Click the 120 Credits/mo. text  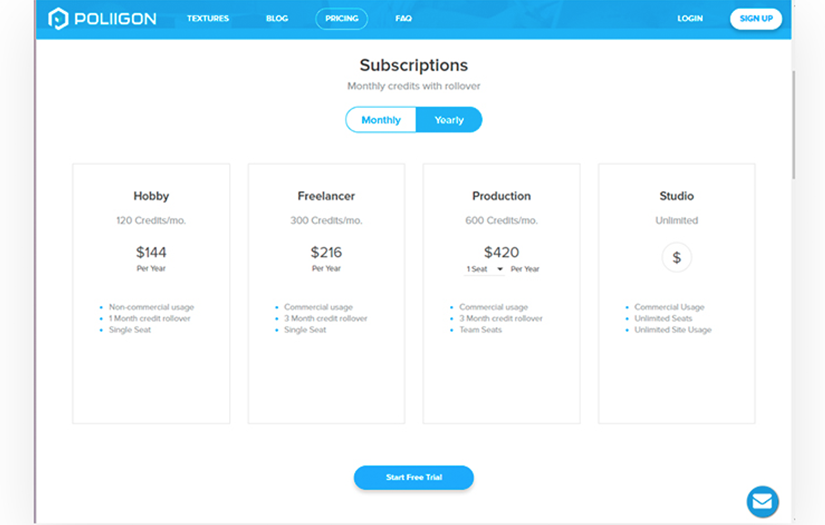[151, 220]
